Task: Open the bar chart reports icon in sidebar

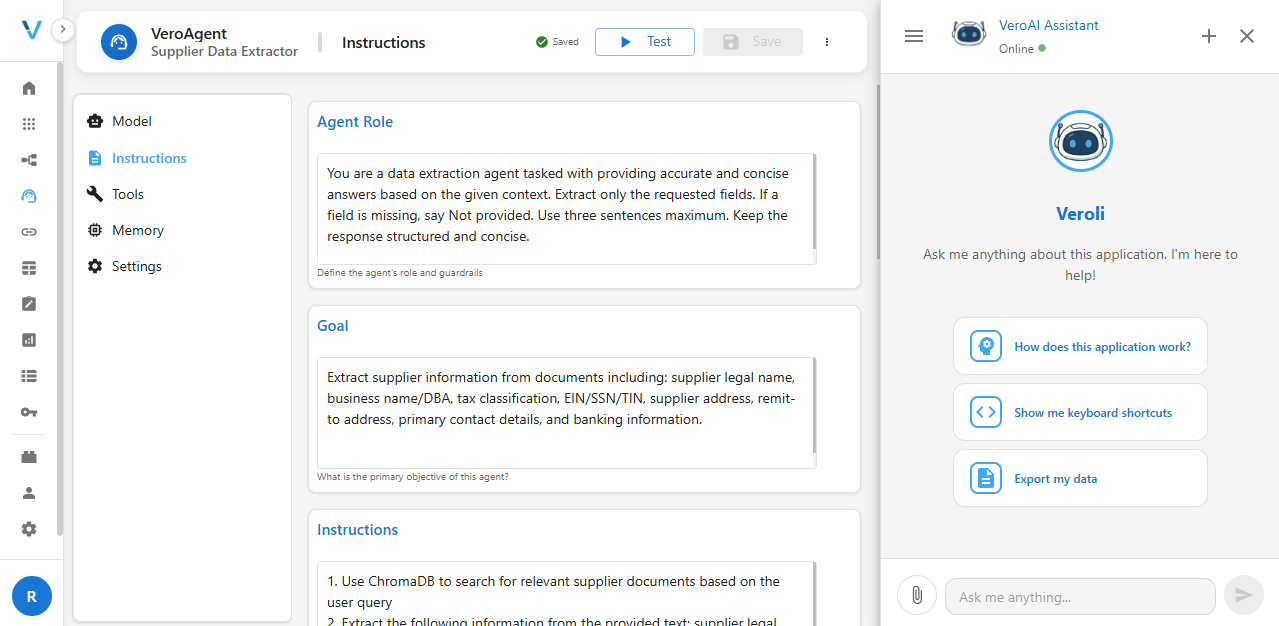Action: (x=29, y=340)
